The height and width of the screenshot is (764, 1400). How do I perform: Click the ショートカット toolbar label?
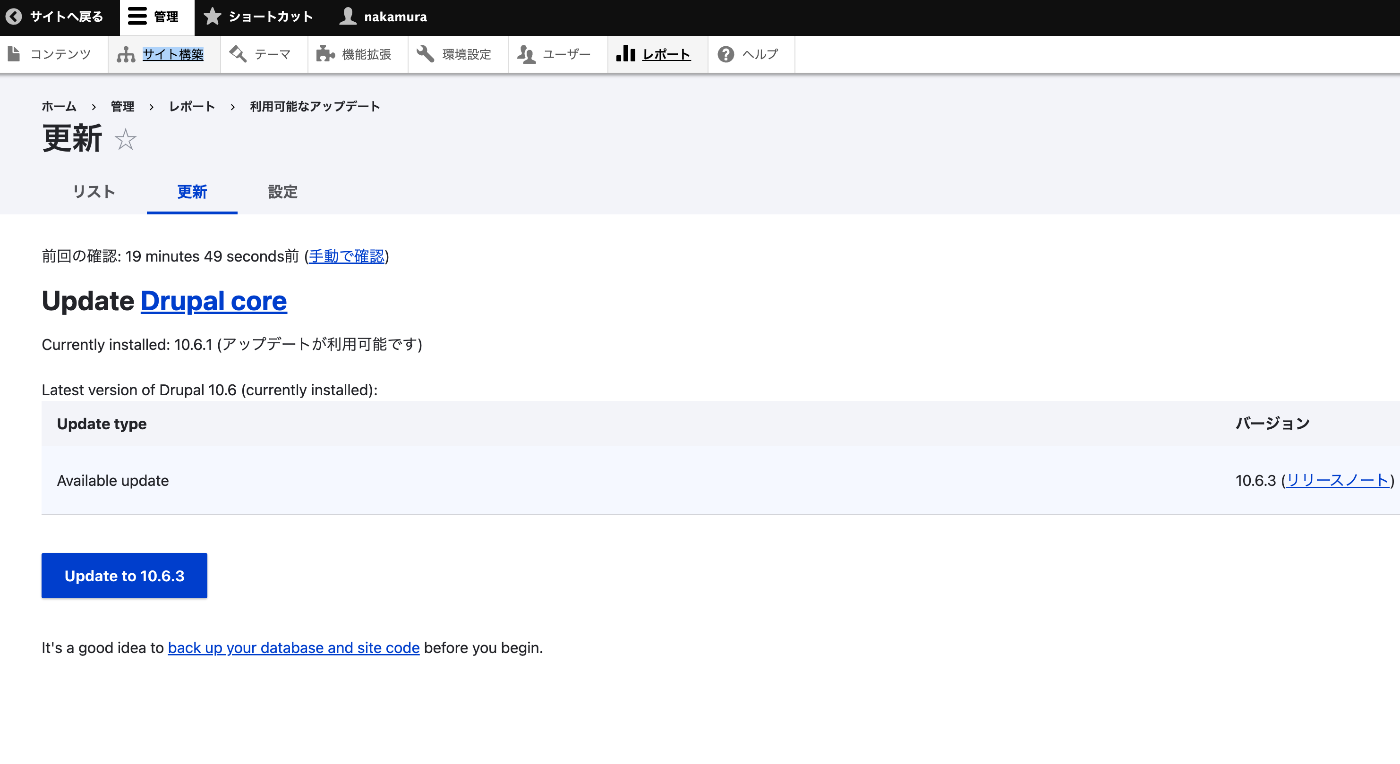point(271,17)
